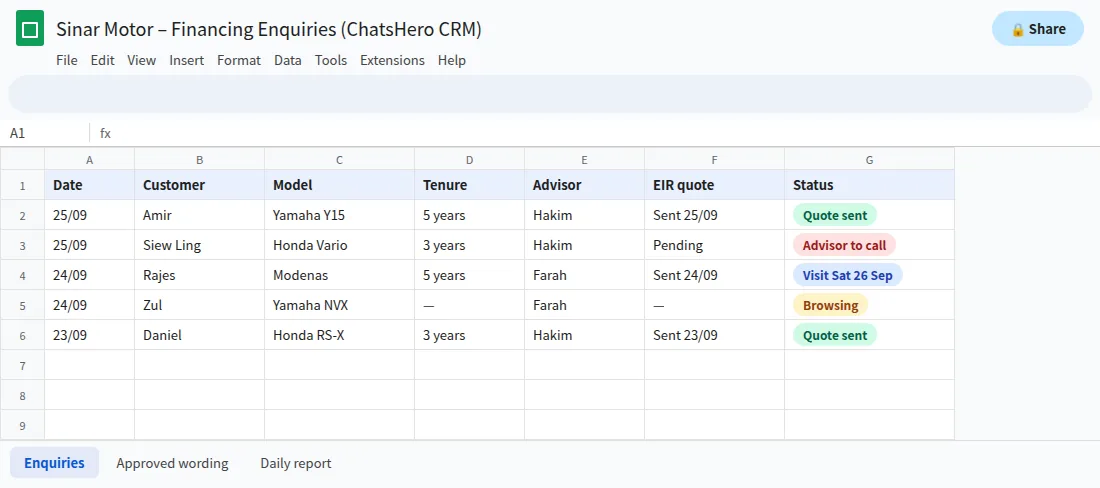Open the Data menu
The width and height of the screenshot is (1100, 488).
point(288,60)
